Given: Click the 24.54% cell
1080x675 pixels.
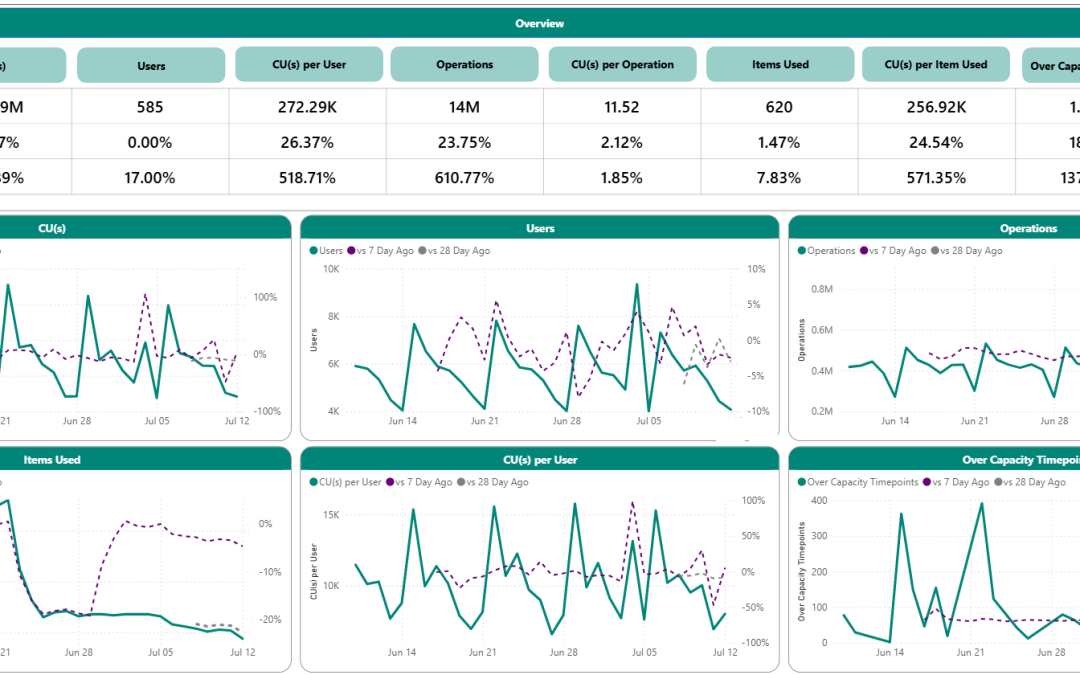Looking at the screenshot, I should pos(936,143).
